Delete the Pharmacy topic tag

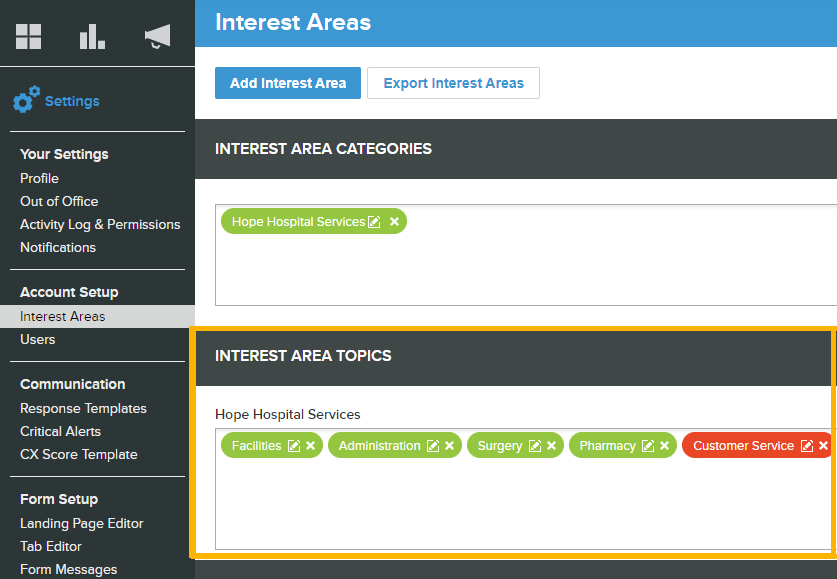coord(665,446)
